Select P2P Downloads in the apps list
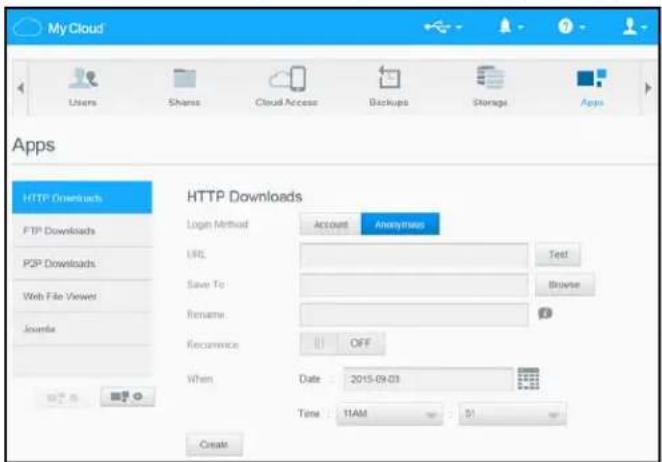This screenshot has width=662, height=462. pos(82,264)
